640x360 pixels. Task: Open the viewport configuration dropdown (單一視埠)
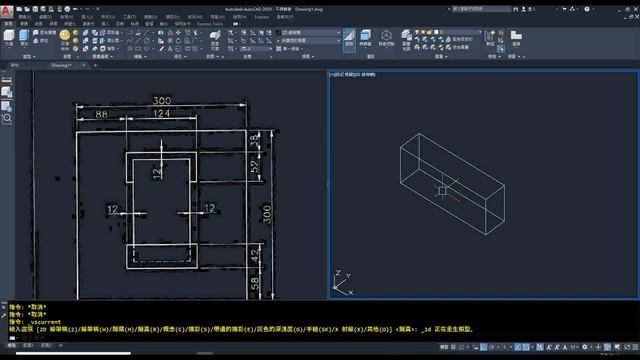[x=291, y=49]
